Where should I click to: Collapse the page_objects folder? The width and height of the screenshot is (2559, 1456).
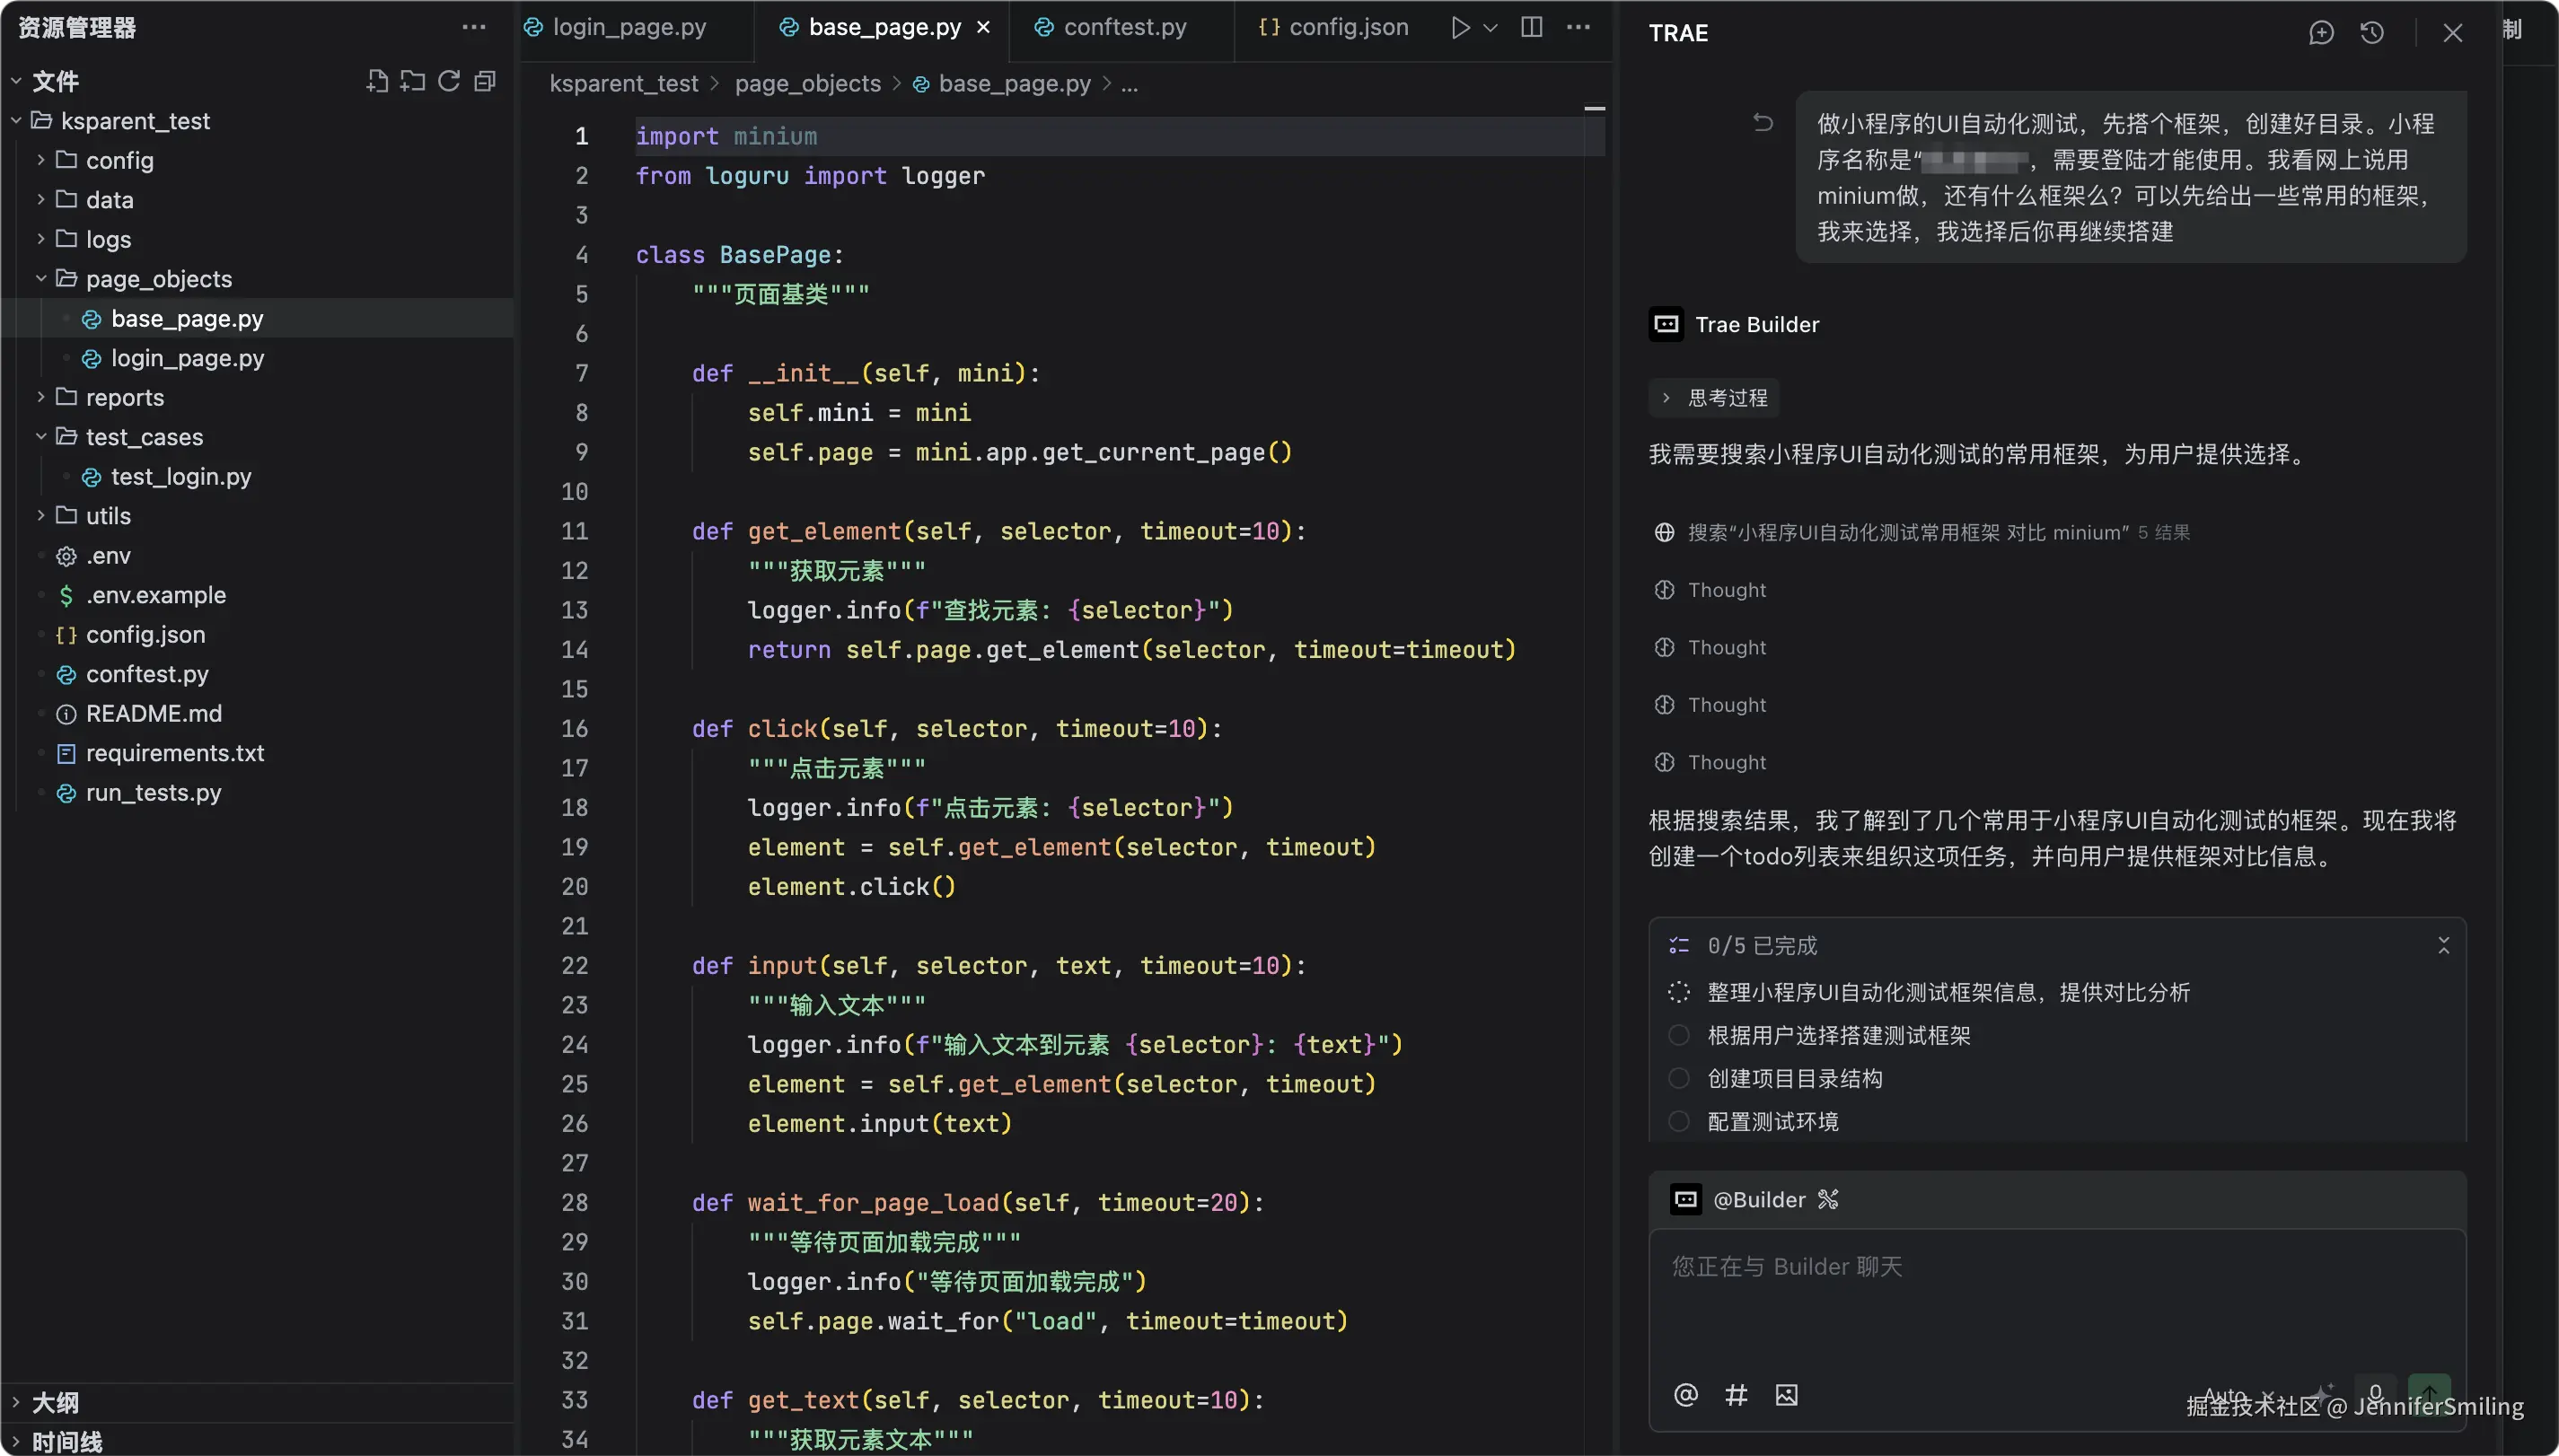[40, 278]
